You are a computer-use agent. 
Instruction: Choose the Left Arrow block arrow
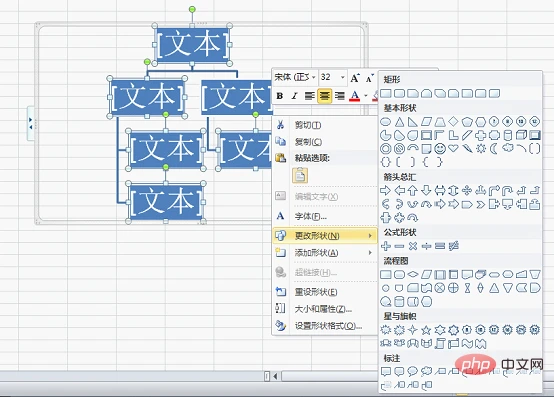[x=399, y=191]
